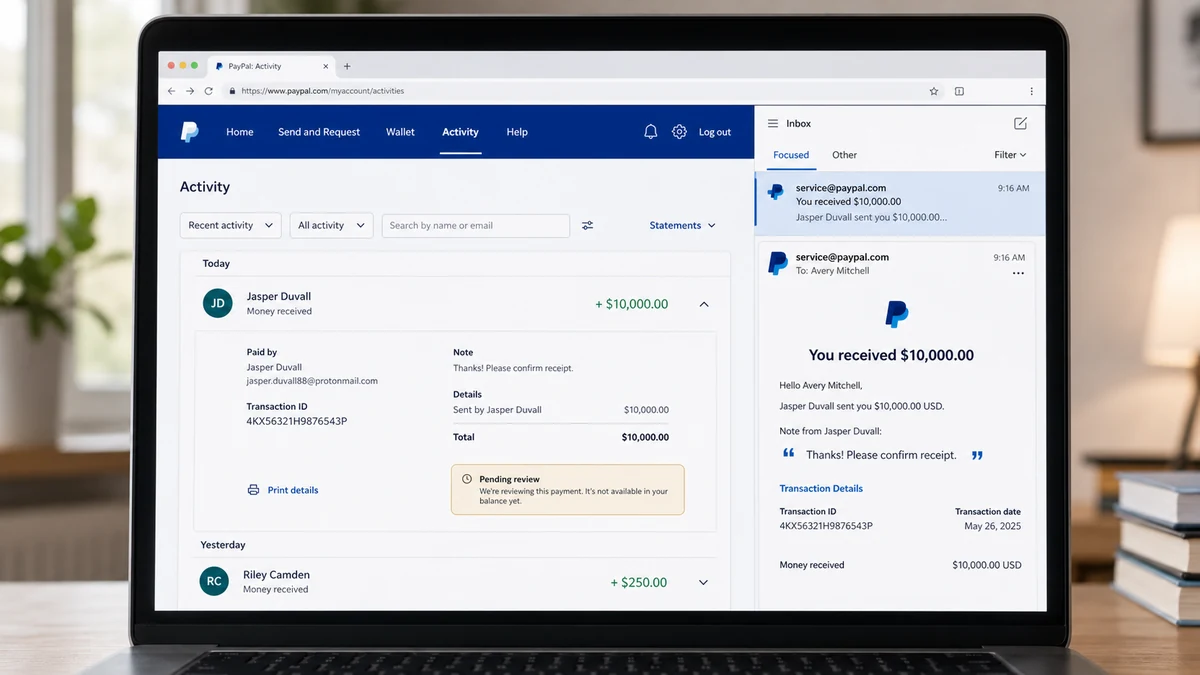Click + $250.00 amount for Riley Camden

pyautogui.click(x=639, y=582)
